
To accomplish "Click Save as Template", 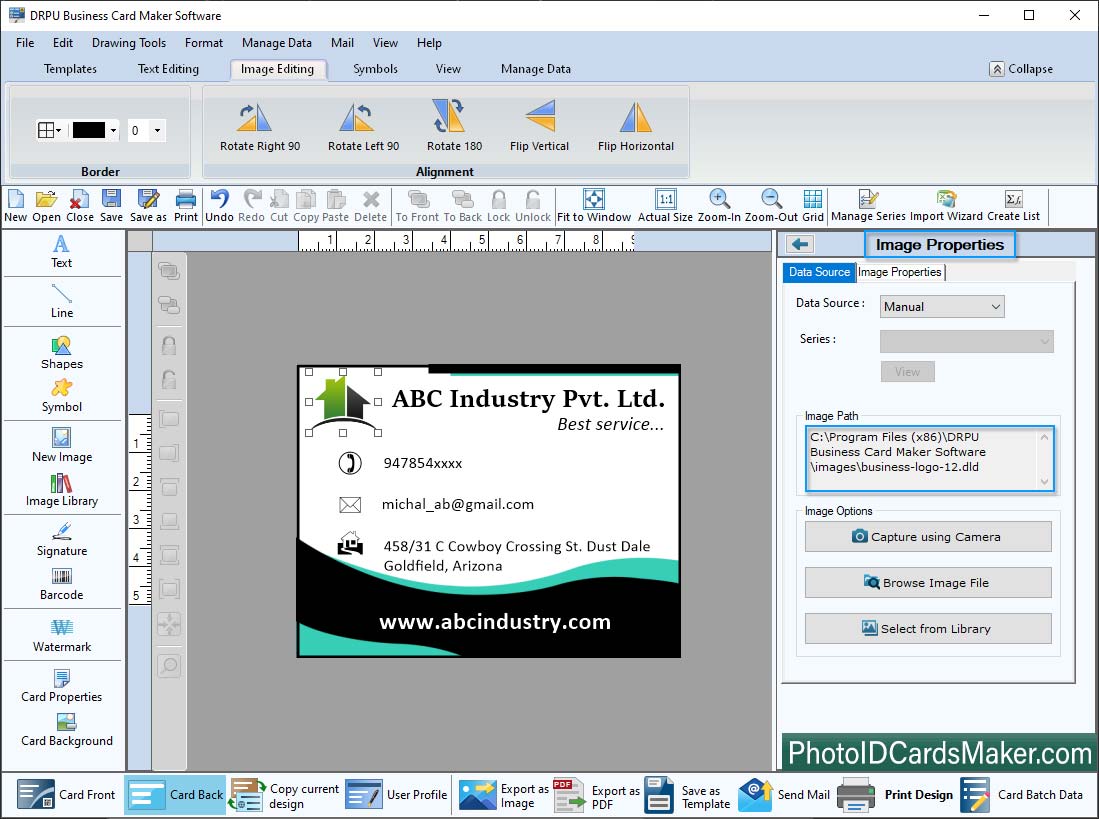I will [x=688, y=795].
